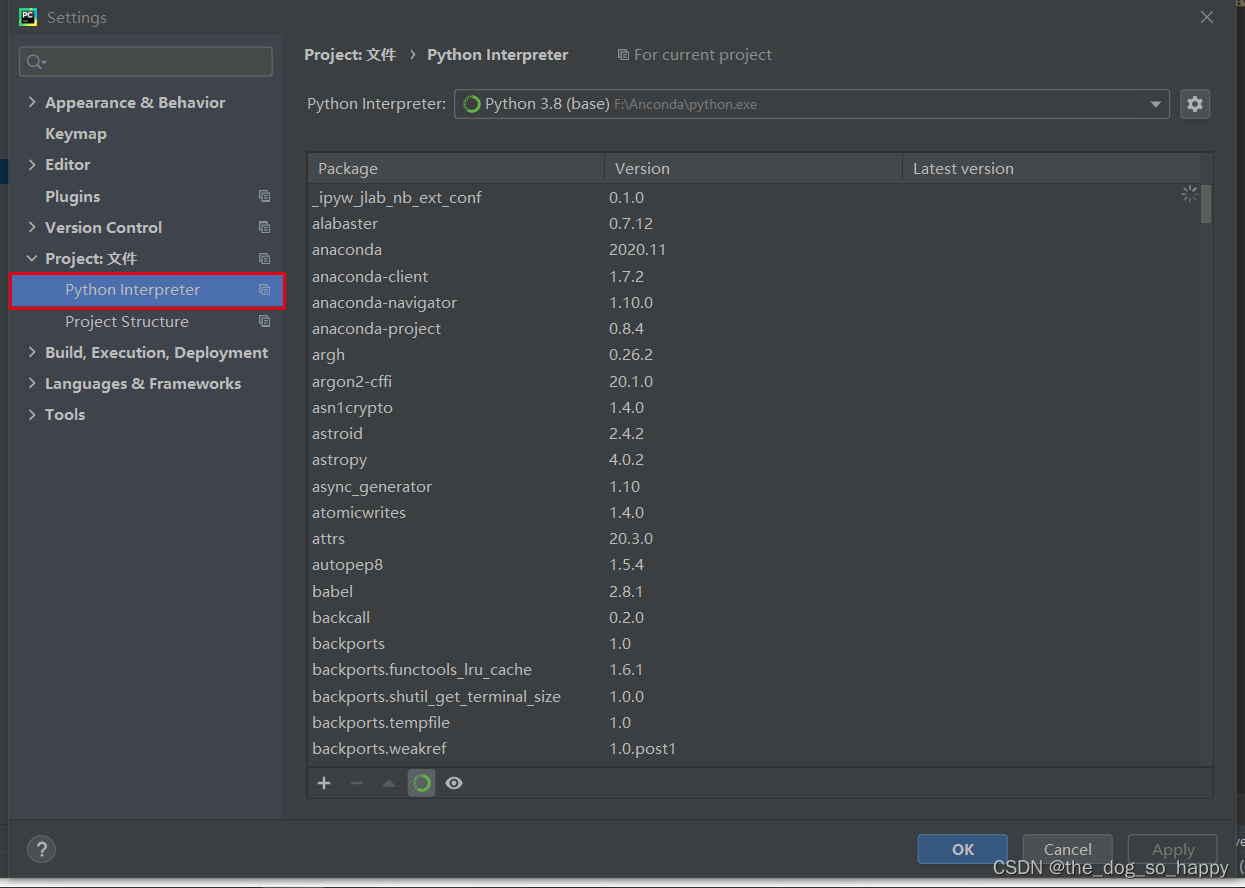This screenshot has height=888, width=1245.
Task: Click the upgrade arrow icon below package list
Action: [x=389, y=783]
